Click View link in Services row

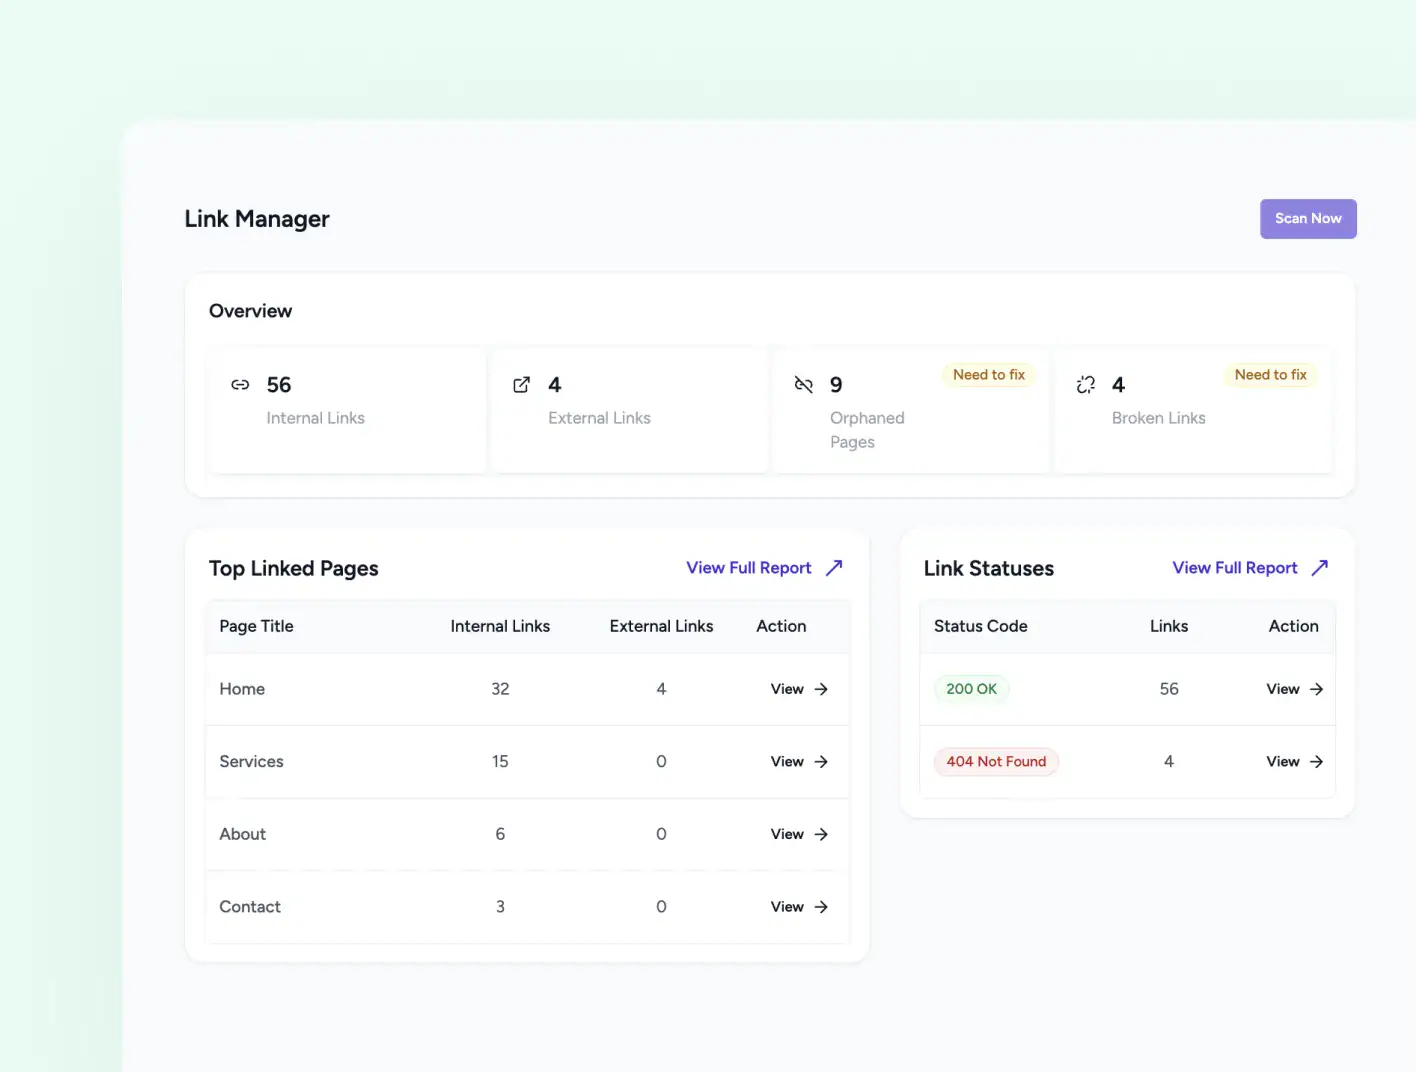click(787, 762)
